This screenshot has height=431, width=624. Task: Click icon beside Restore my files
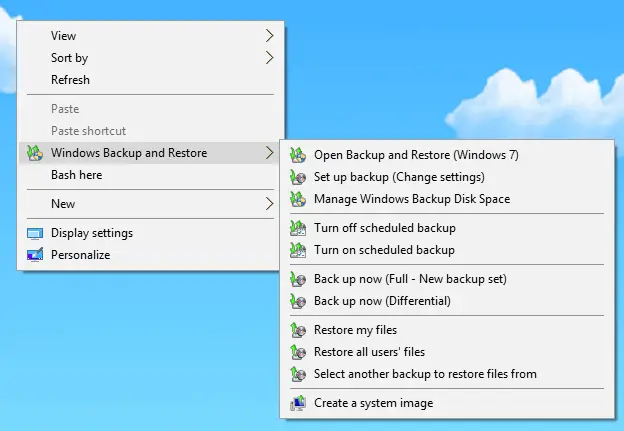click(x=298, y=330)
